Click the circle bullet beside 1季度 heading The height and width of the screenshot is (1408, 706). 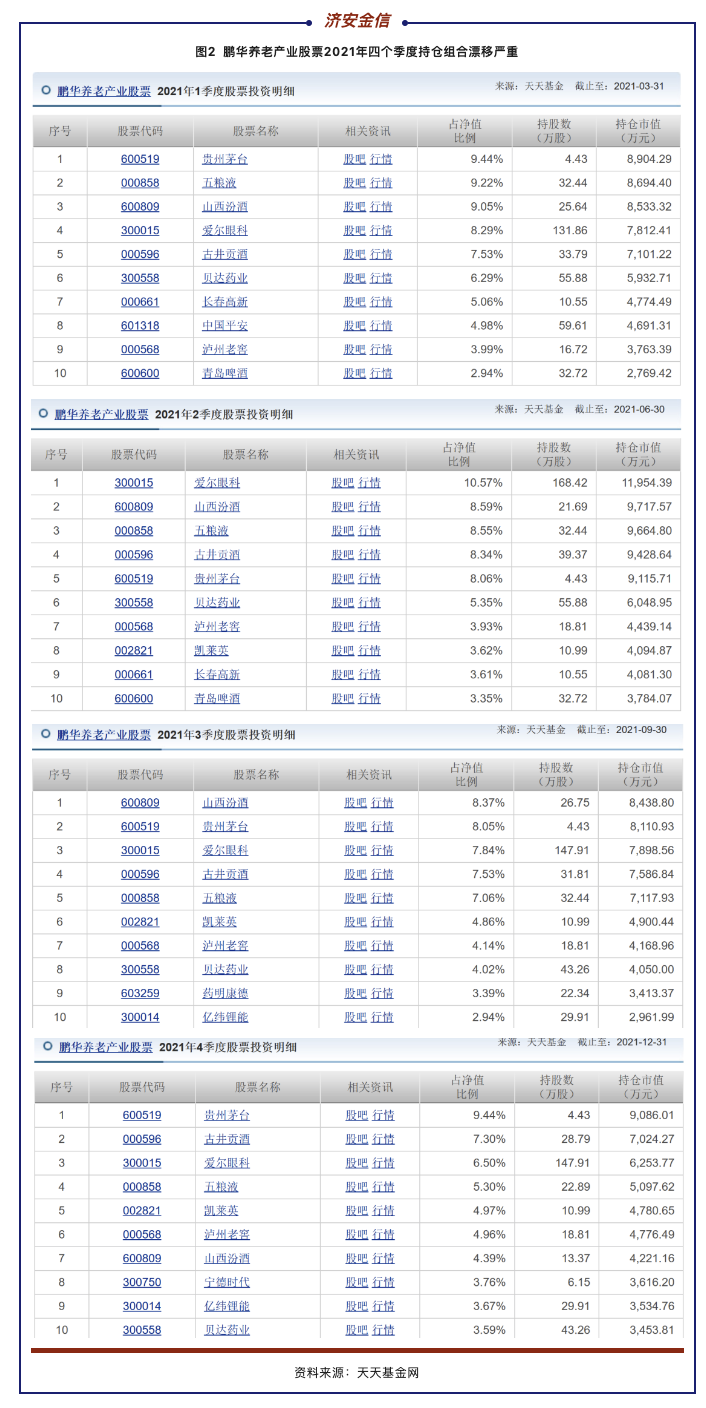pos(46,90)
